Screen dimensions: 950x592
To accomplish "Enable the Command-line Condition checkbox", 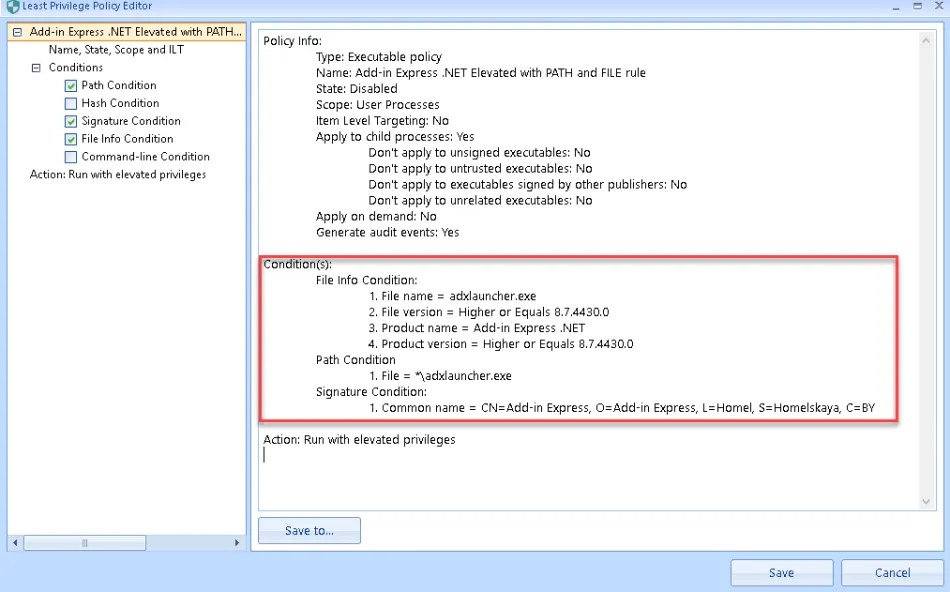I will click(x=71, y=158).
